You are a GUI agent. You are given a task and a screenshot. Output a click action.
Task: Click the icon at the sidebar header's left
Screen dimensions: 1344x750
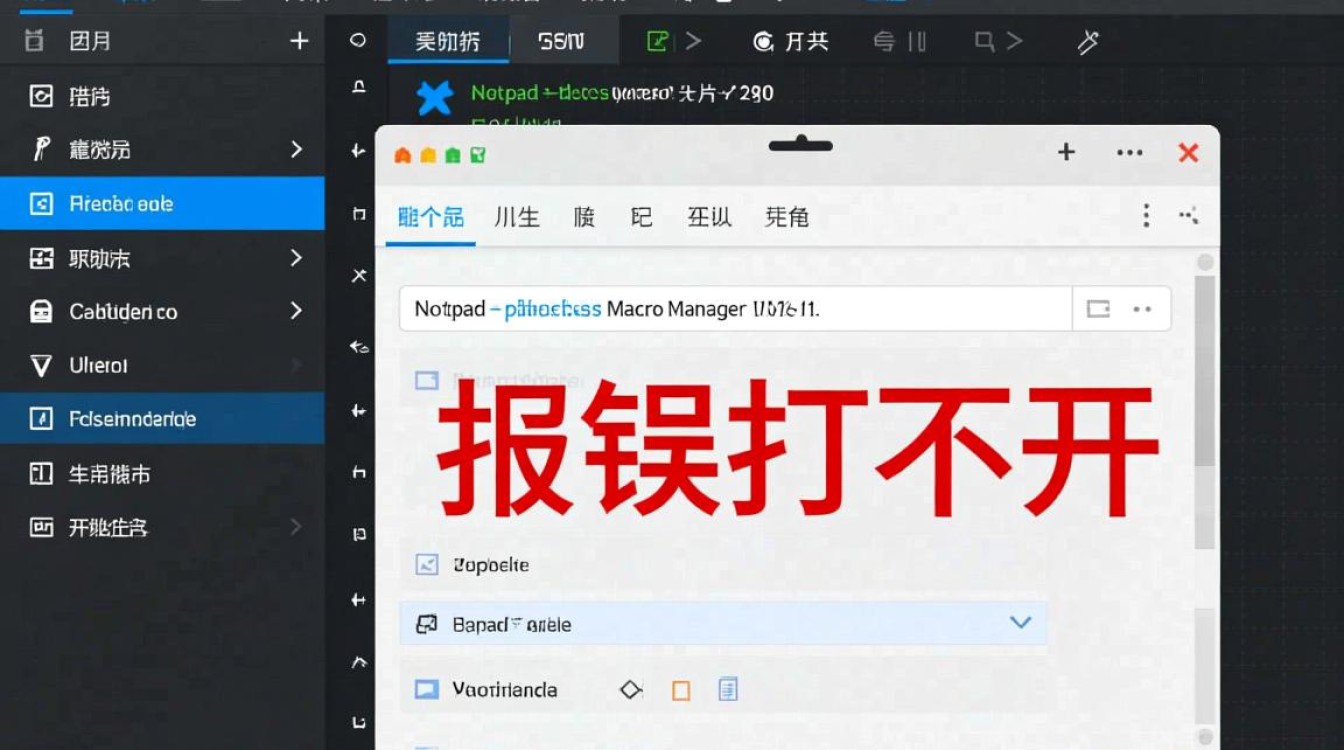(x=34, y=41)
